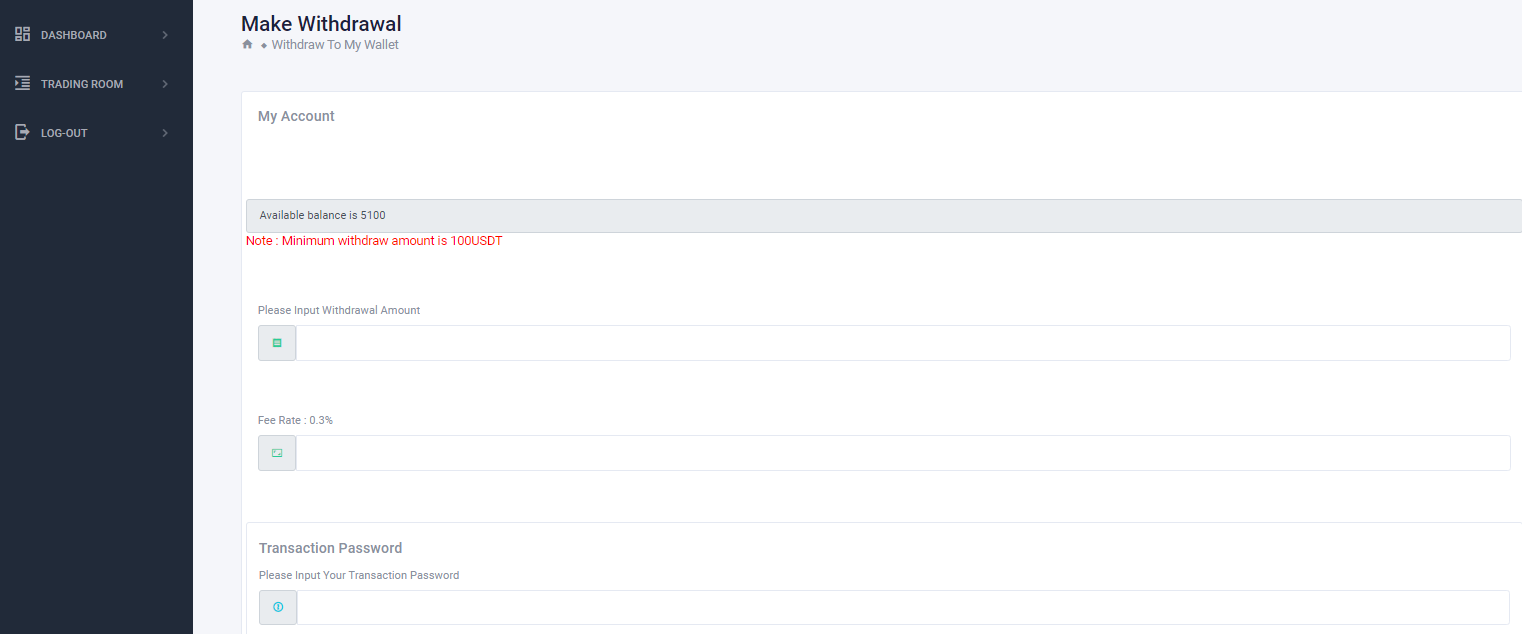The width and height of the screenshot is (1522, 634).
Task: Click the green icon beside withdrawal amount field
Action: tap(277, 343)
